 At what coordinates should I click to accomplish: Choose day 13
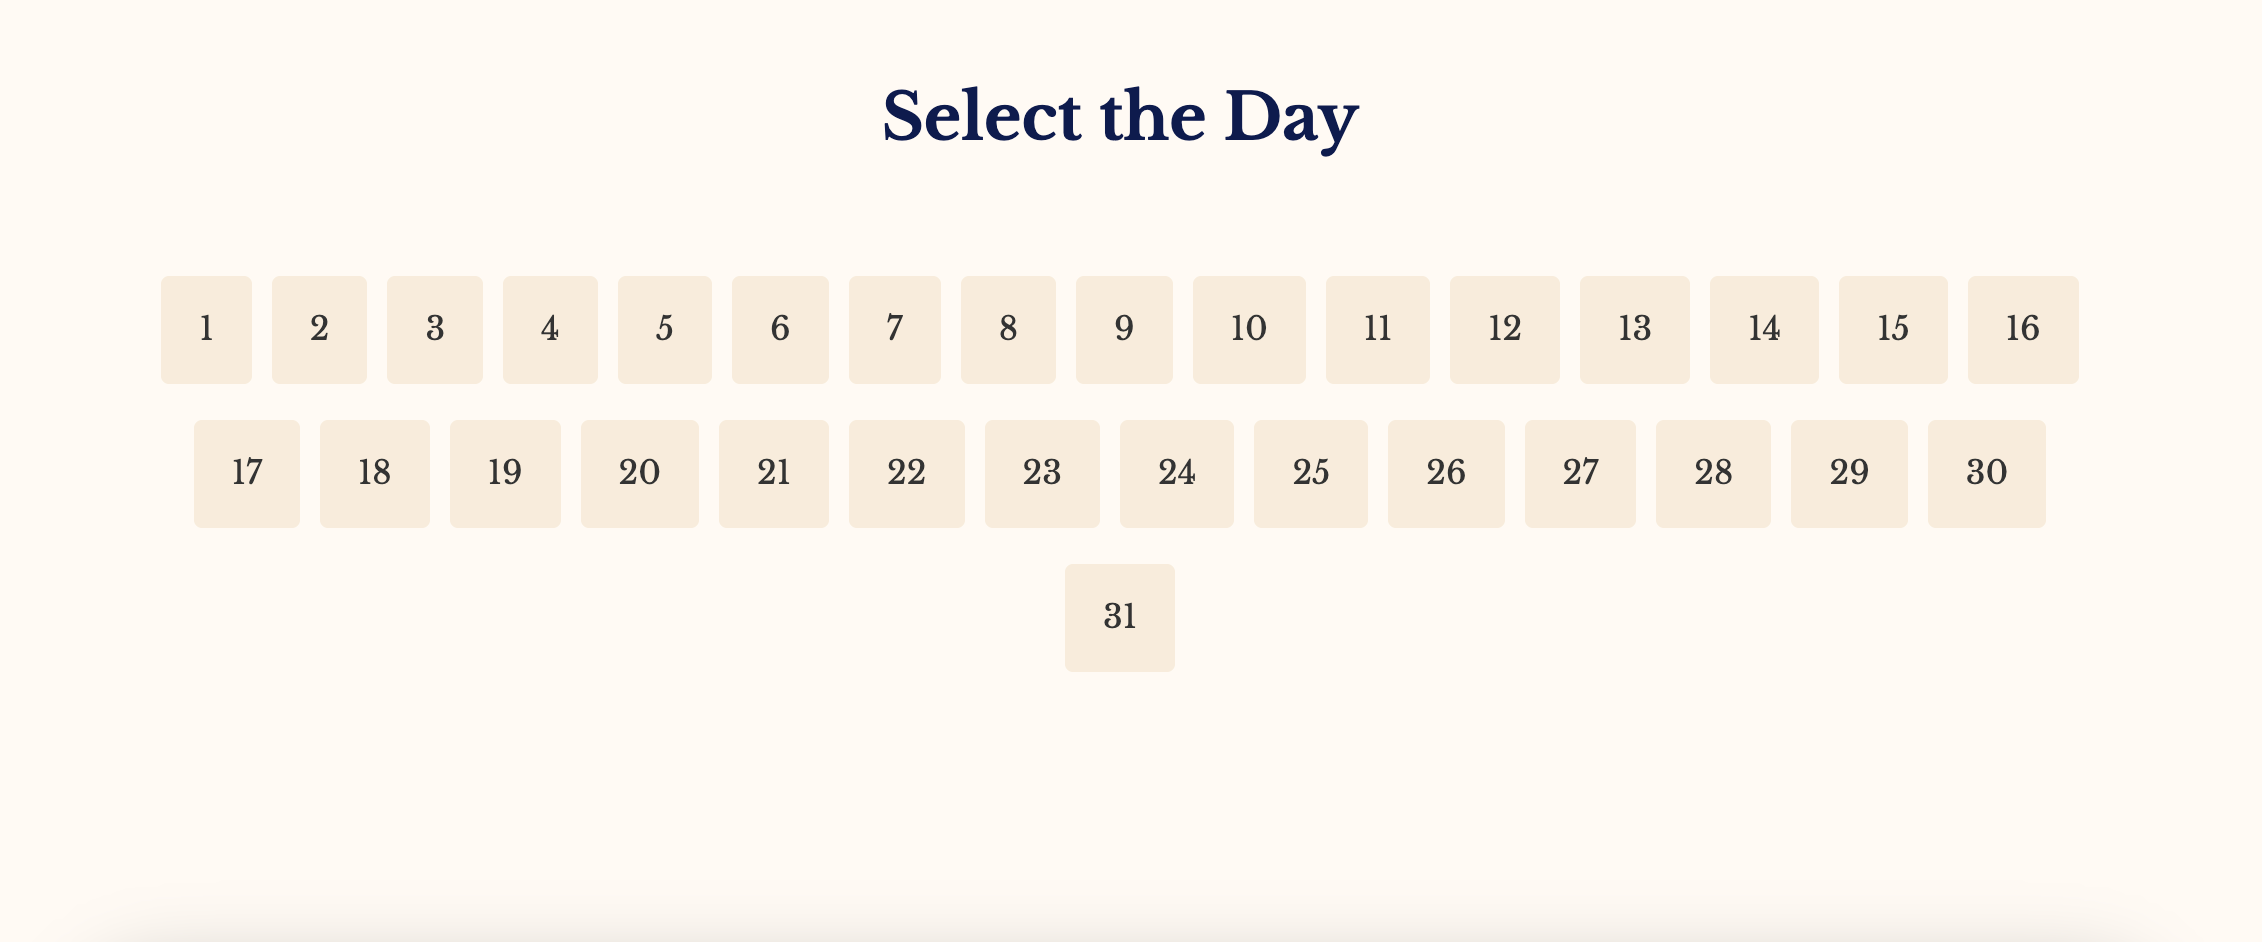[1635, 330]
